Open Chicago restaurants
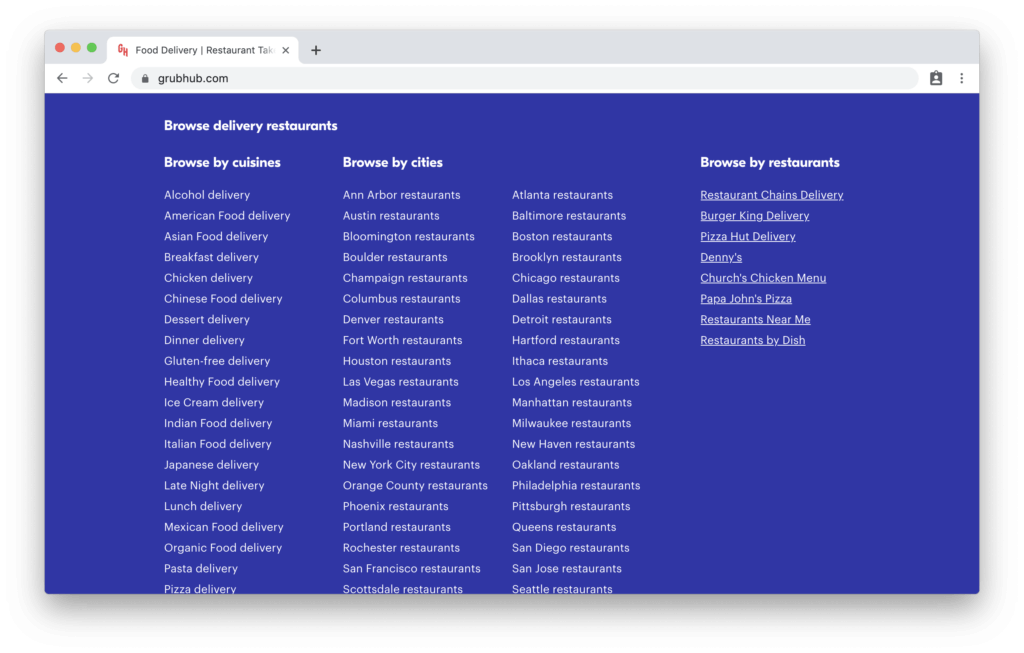The height and width of the screenshot is (653, 1024). point(566,278)
